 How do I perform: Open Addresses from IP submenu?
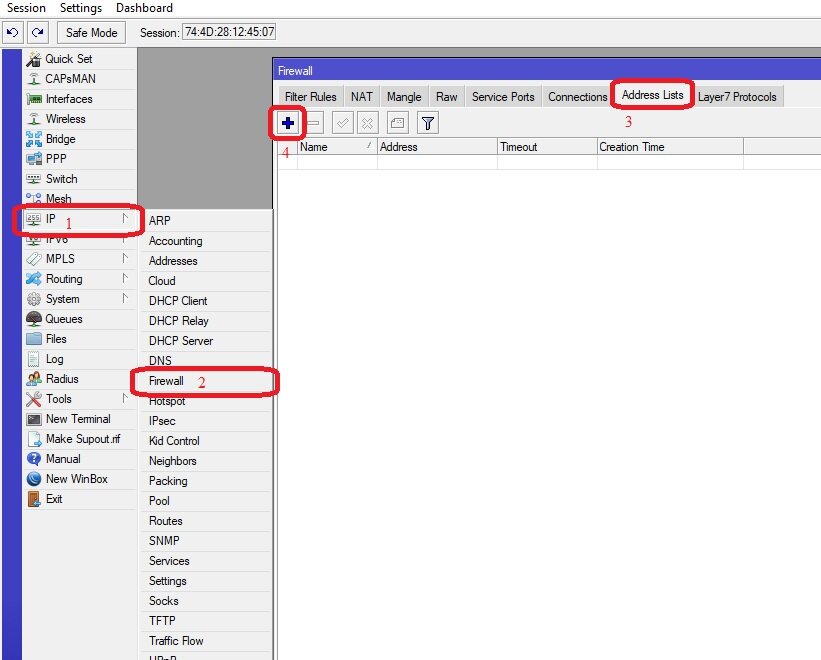pos(205,261)
